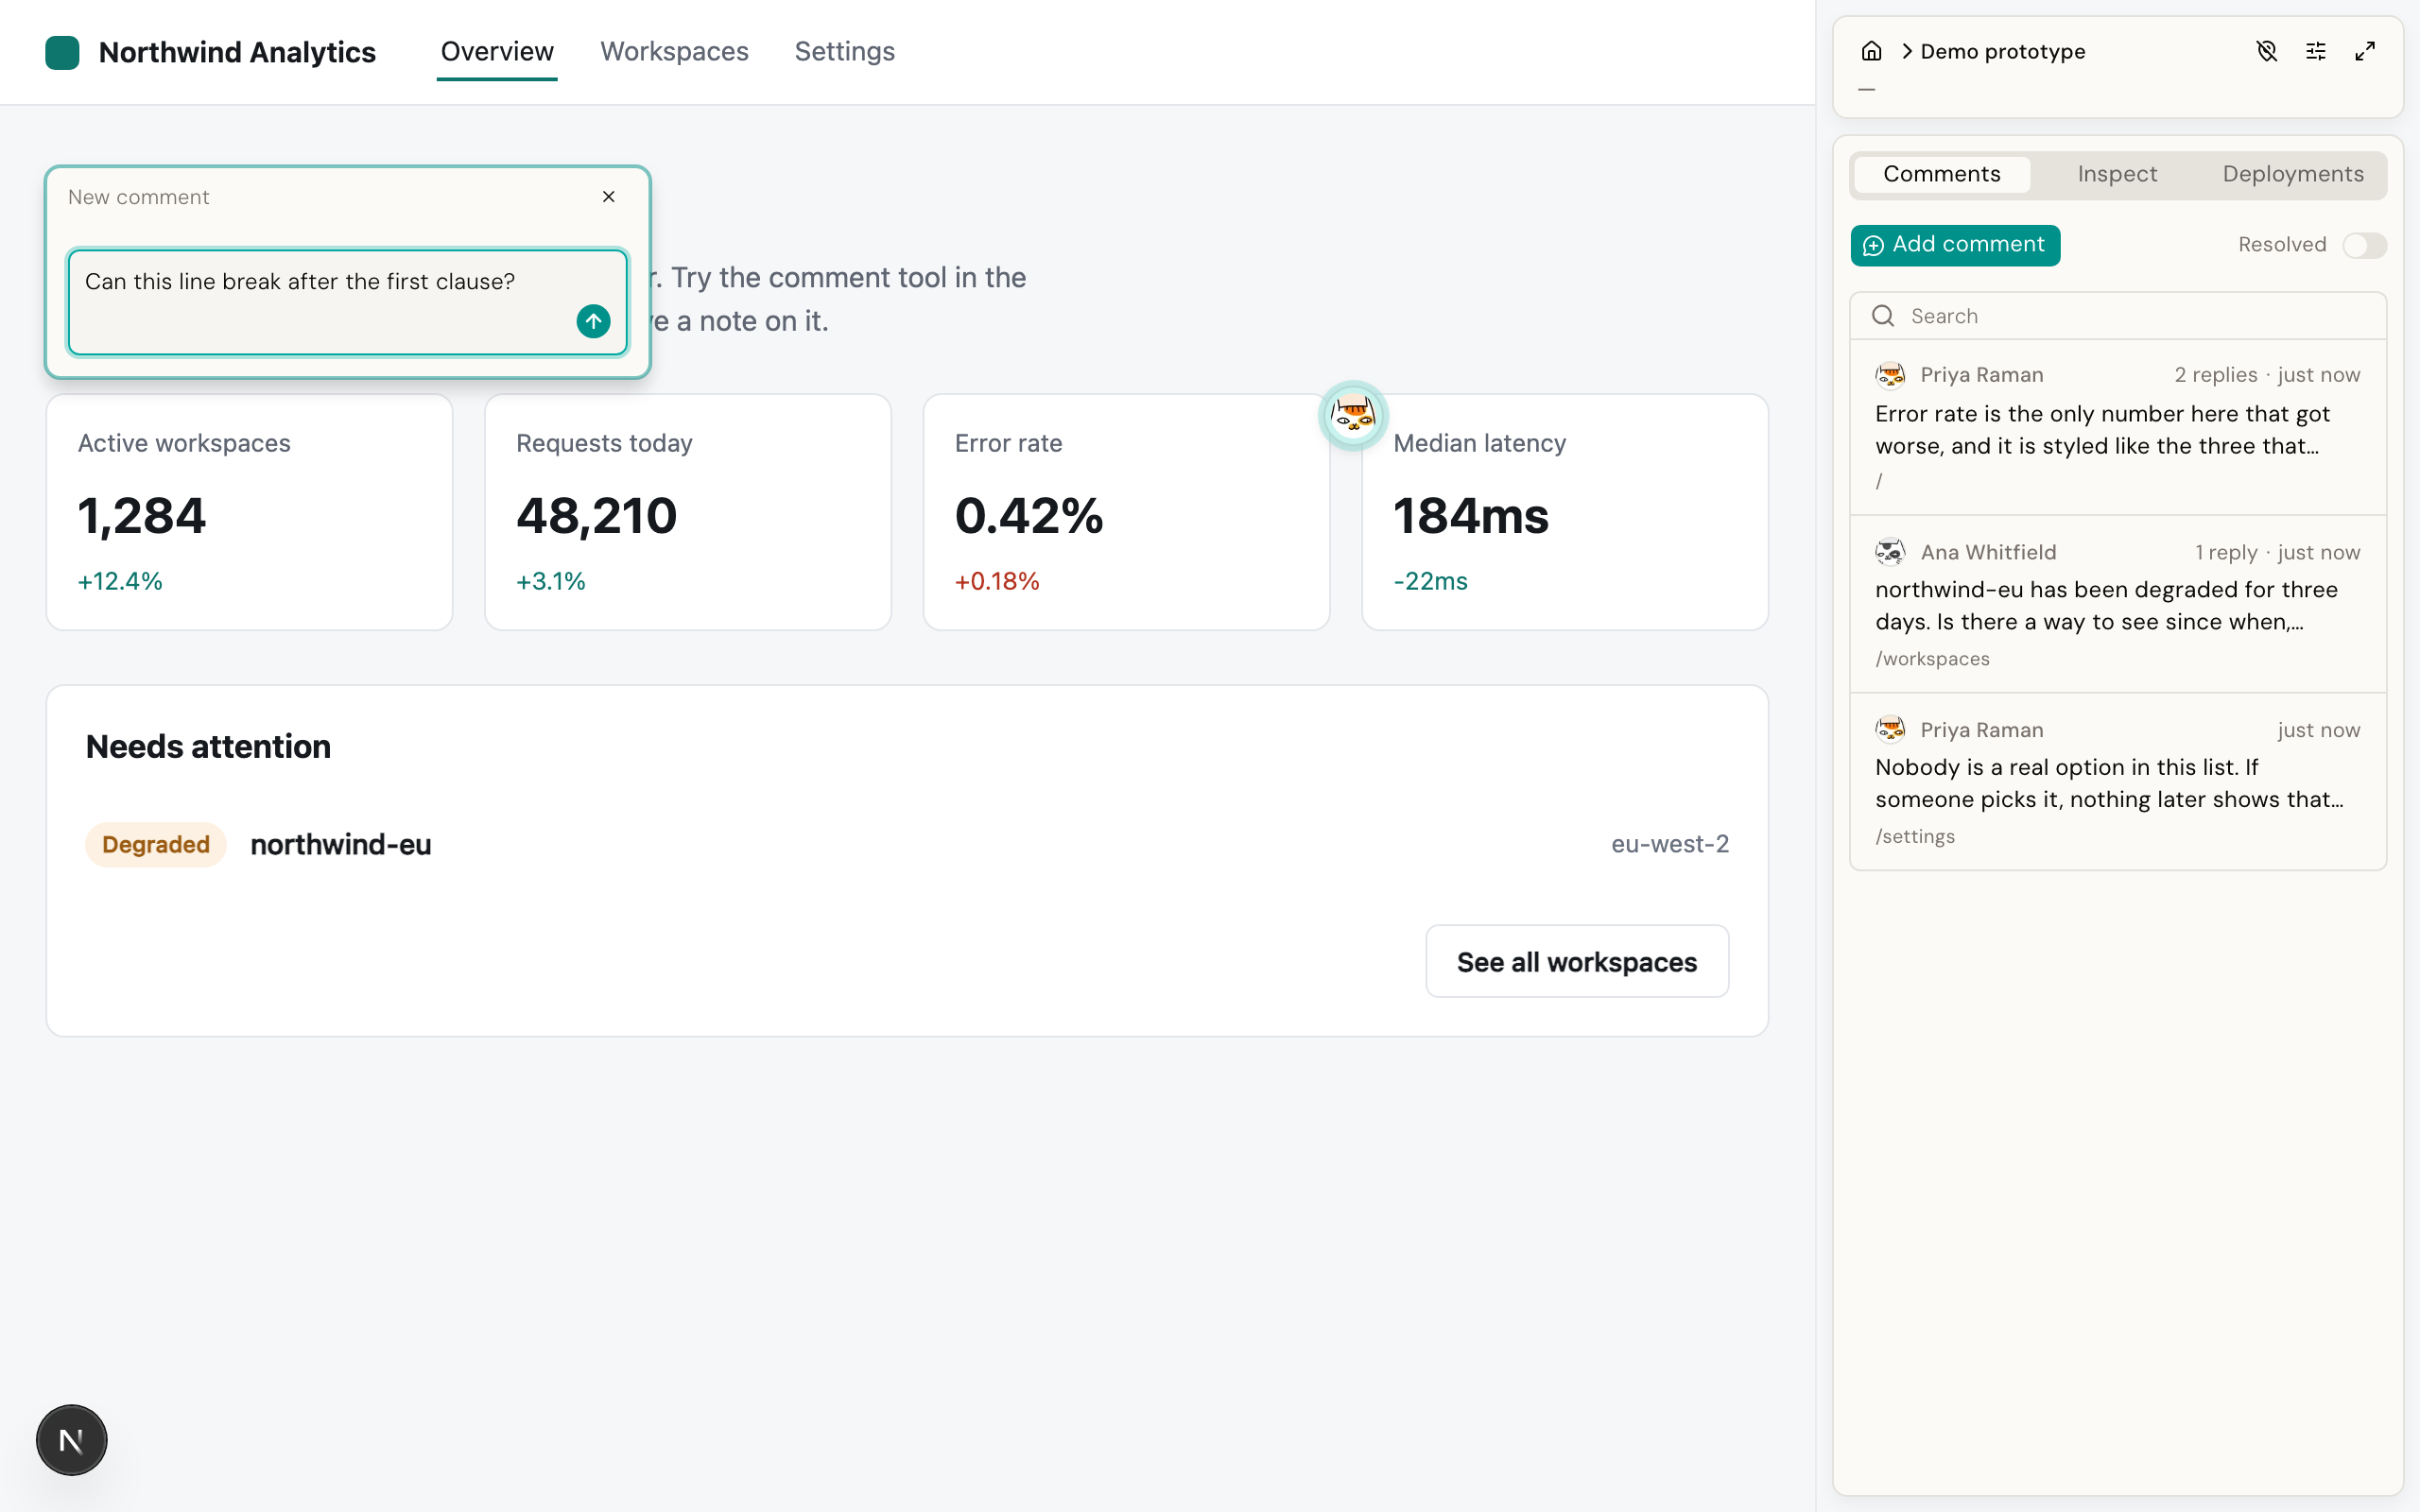Viewport: 2420px width, 1512px height.
Task: Select the northwind-eu workspace row
Action: coord(907,844)
